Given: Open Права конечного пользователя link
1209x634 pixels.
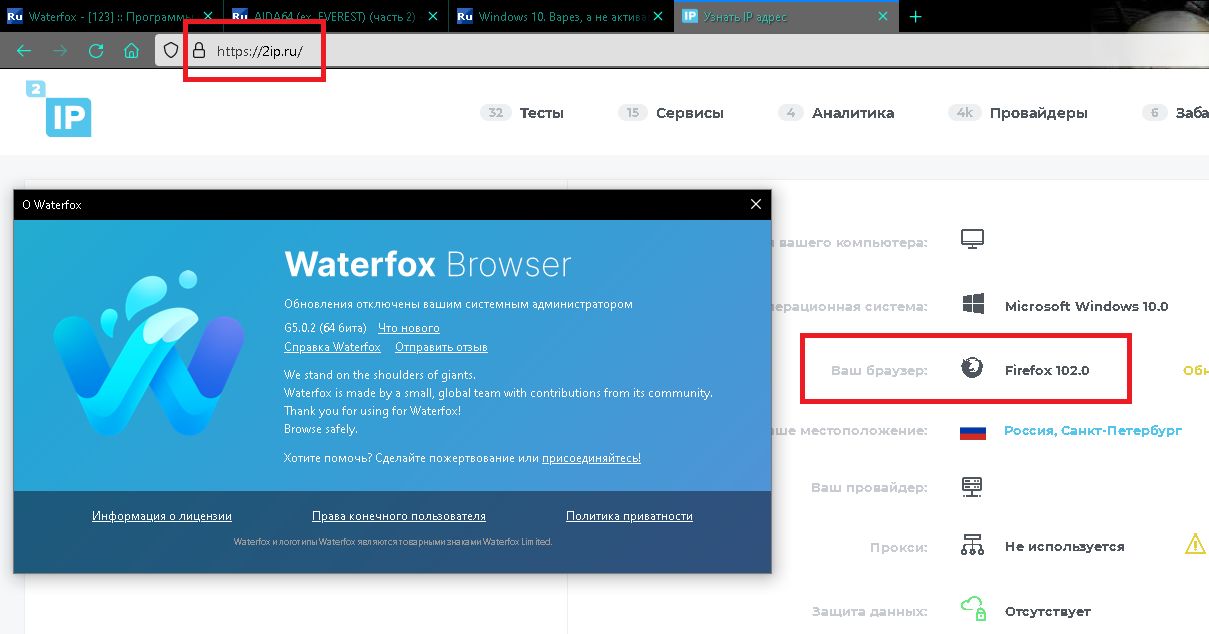Looking at the screenshot, I should (399, 516).
